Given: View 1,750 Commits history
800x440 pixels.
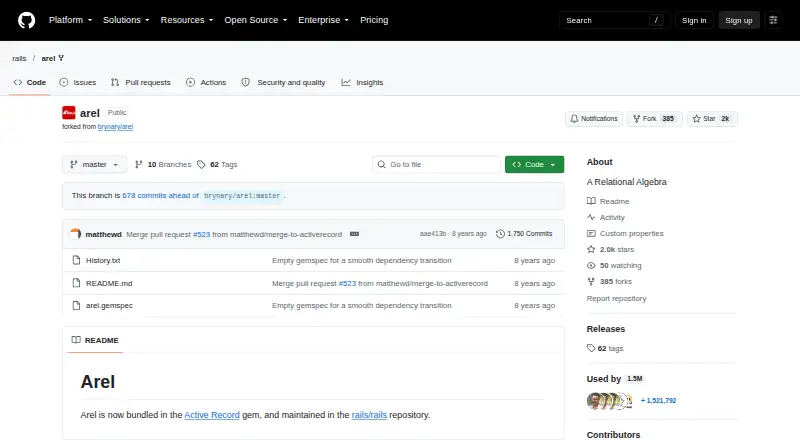Looking at the screenshot, I should 524,234.
